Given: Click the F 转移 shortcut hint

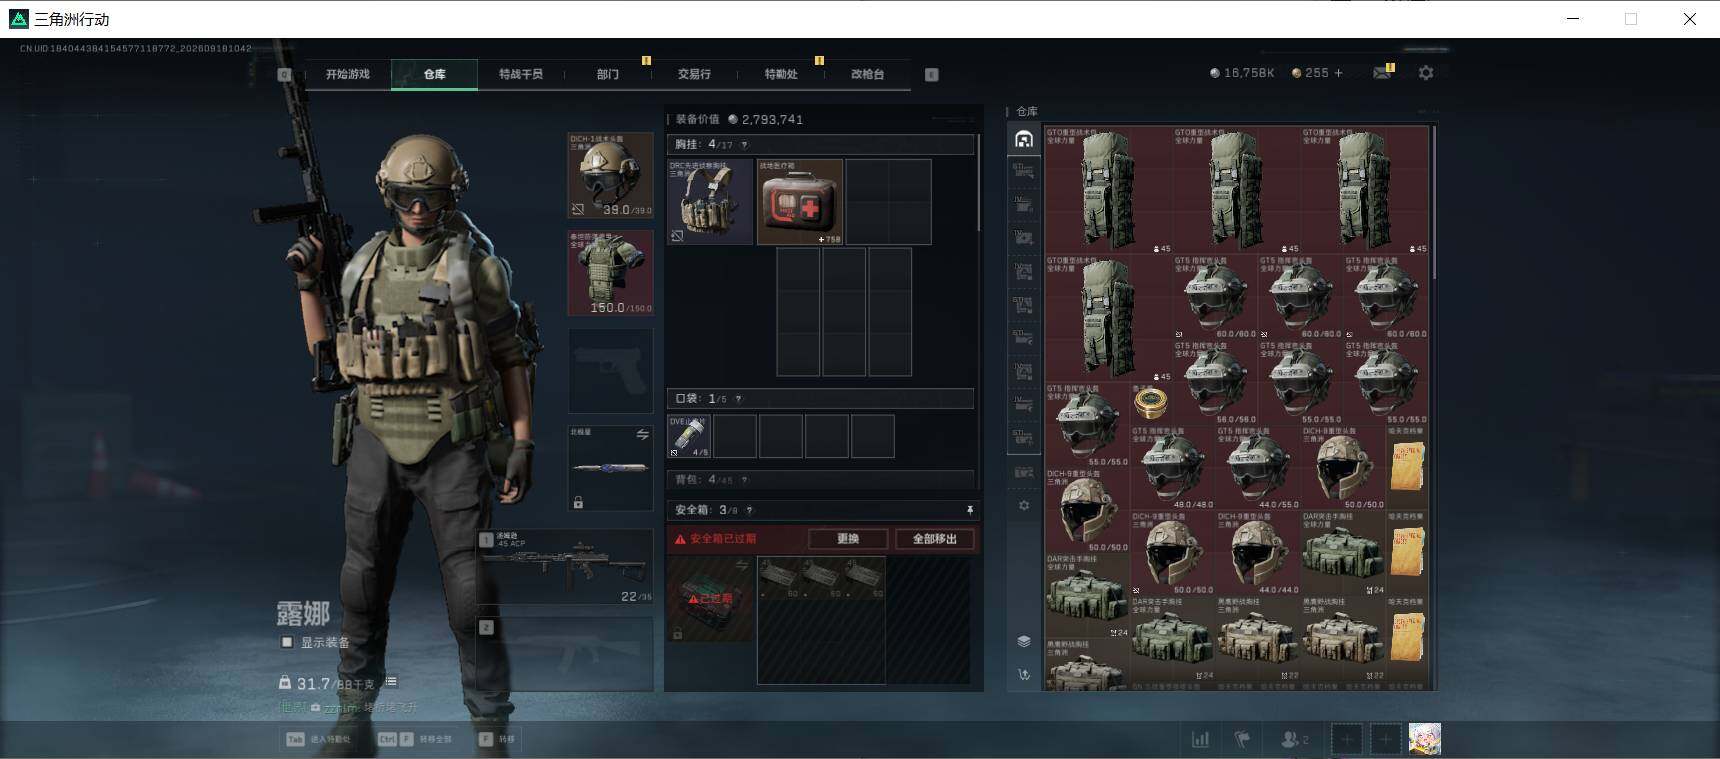Looking at the screenshot, I should click(497, 740).
